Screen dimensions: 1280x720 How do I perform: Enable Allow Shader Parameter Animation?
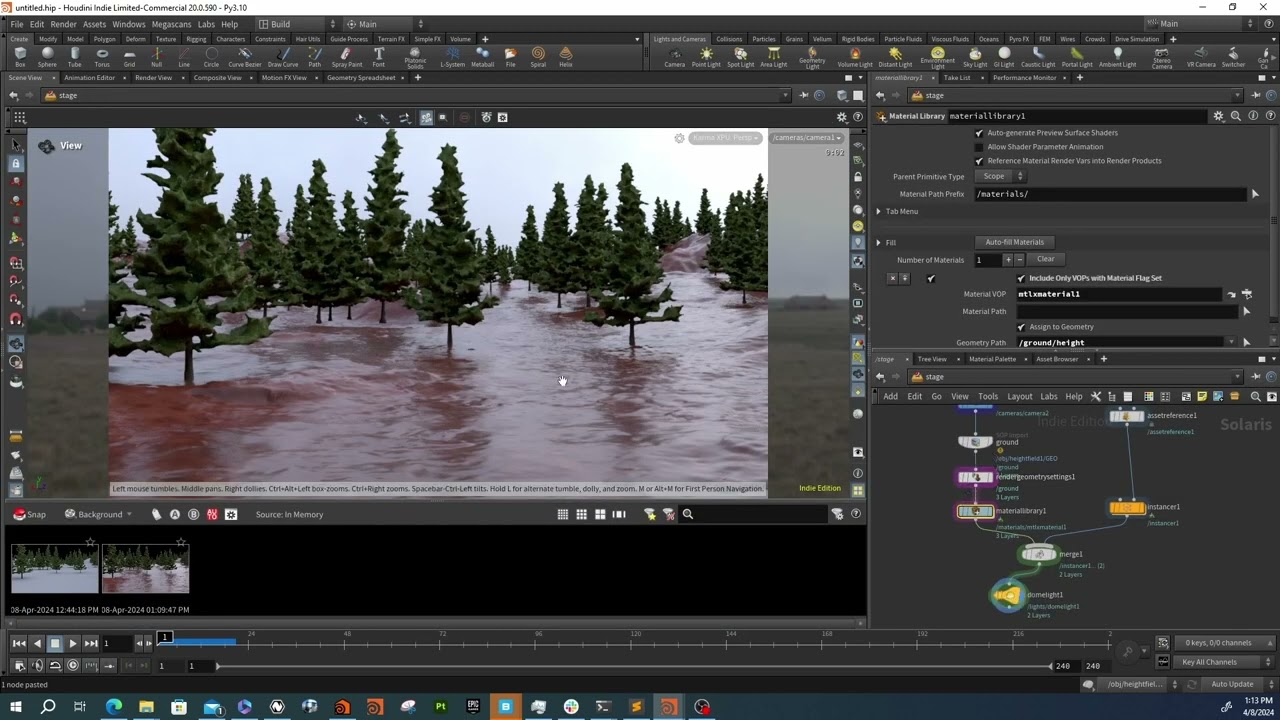(x=979, y=147)
